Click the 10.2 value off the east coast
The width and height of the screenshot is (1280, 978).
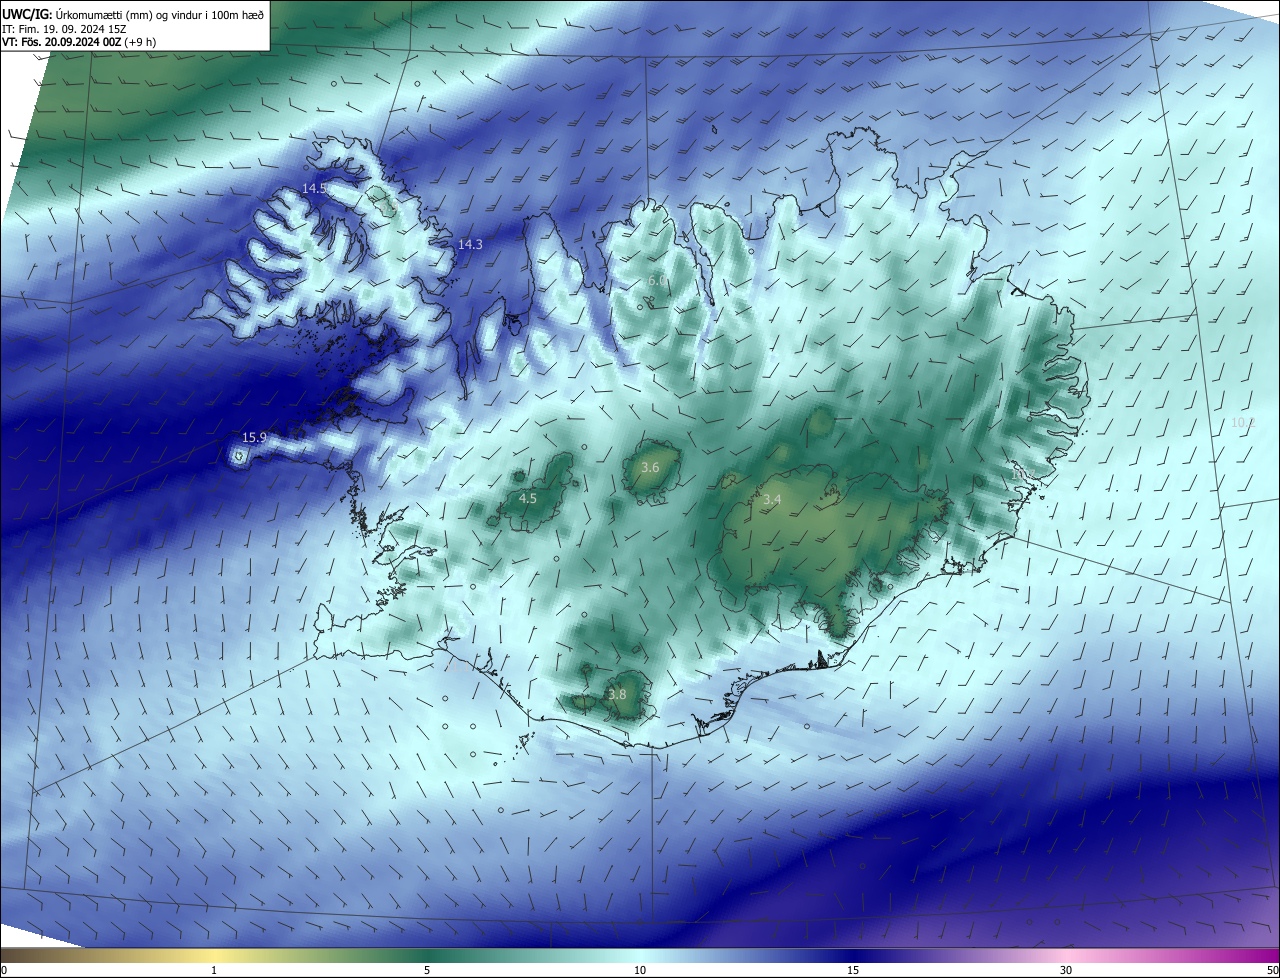[x=1243, y=422]
